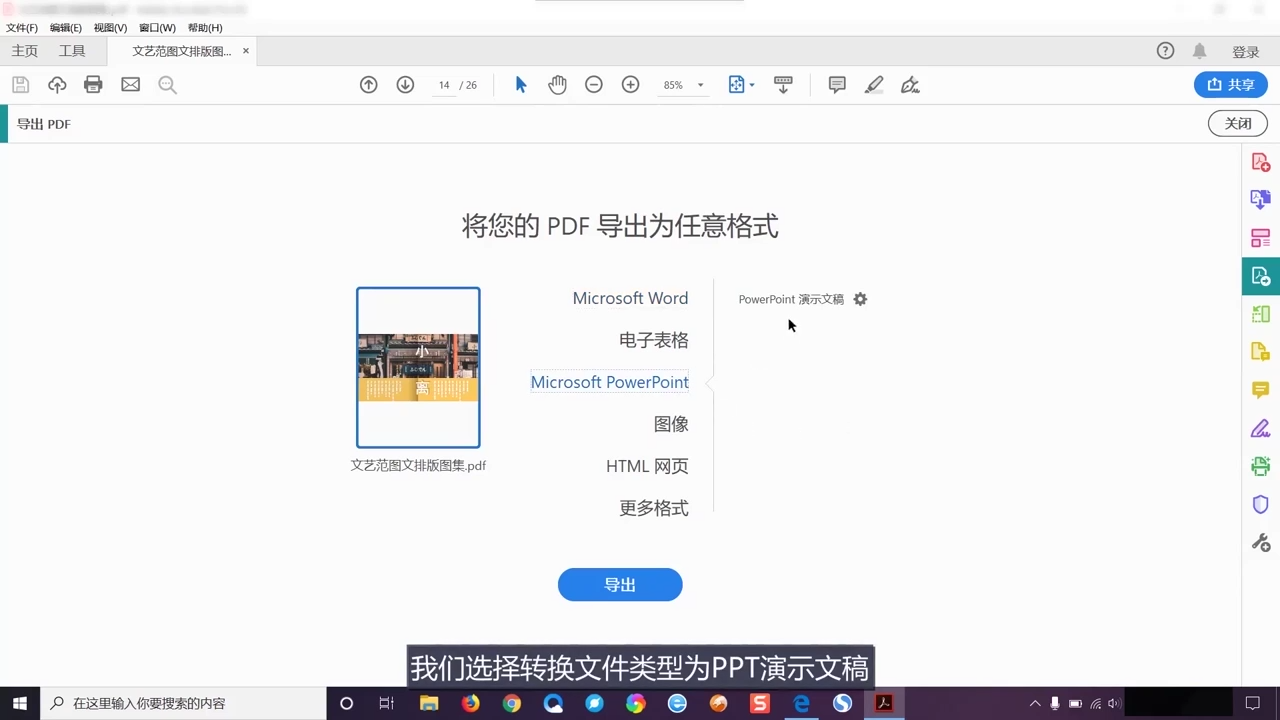
Task: Click the upload to cloud icon
Action: tap(57, 85)
